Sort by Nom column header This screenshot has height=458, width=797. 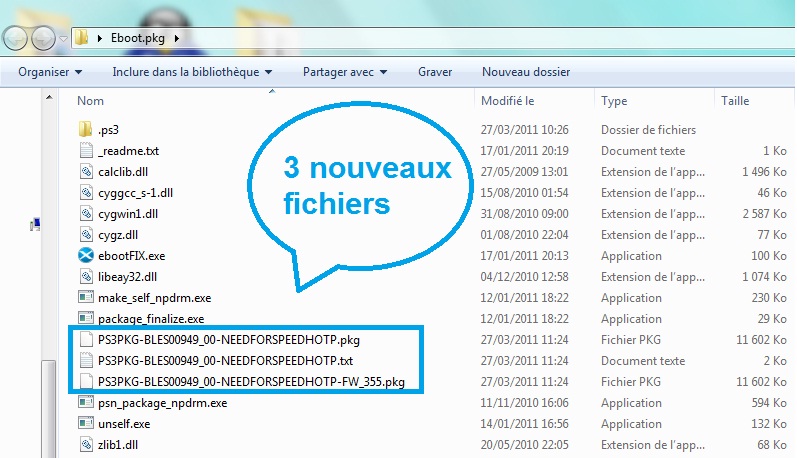(x=90, y=101)
